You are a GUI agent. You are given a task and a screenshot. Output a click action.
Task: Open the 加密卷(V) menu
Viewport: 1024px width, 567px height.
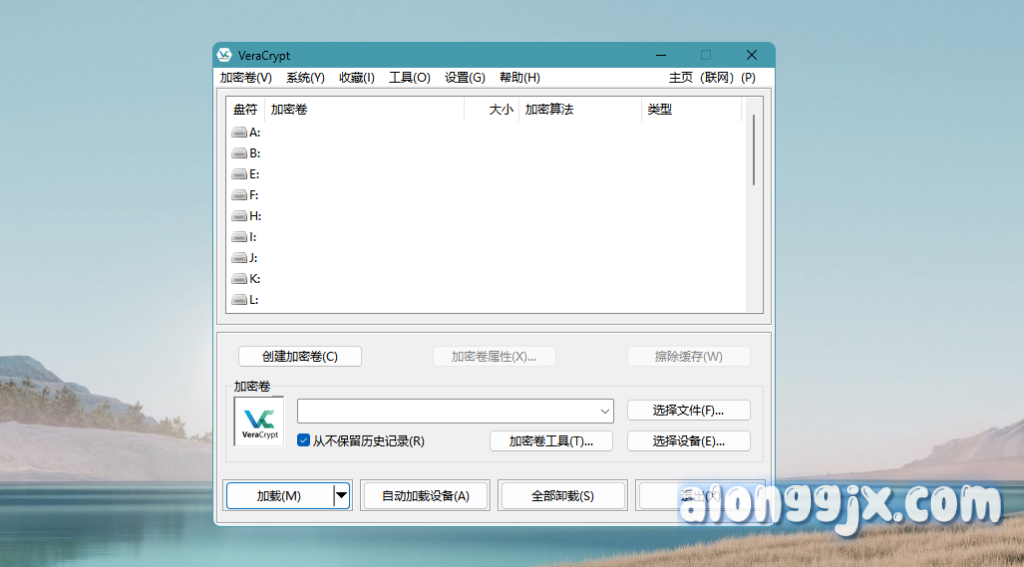point(245,77)
